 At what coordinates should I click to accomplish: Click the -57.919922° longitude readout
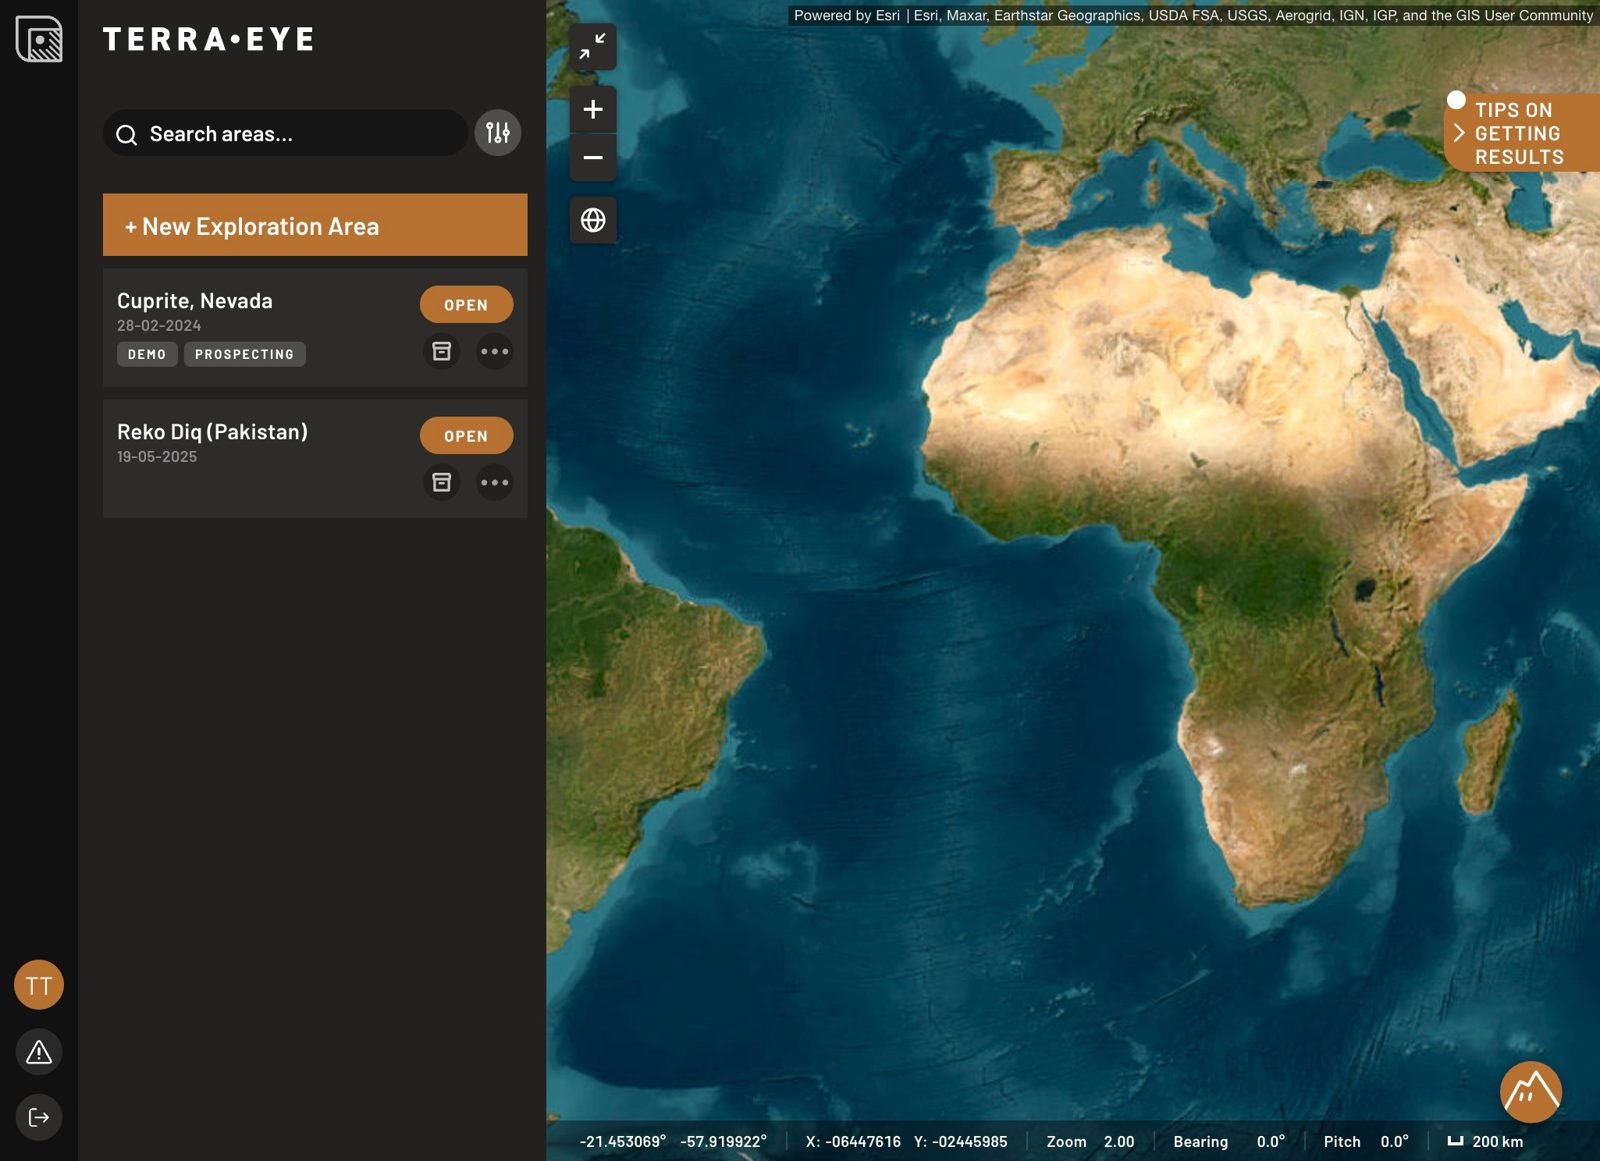pyautogui.click(x=724, y=1141)
